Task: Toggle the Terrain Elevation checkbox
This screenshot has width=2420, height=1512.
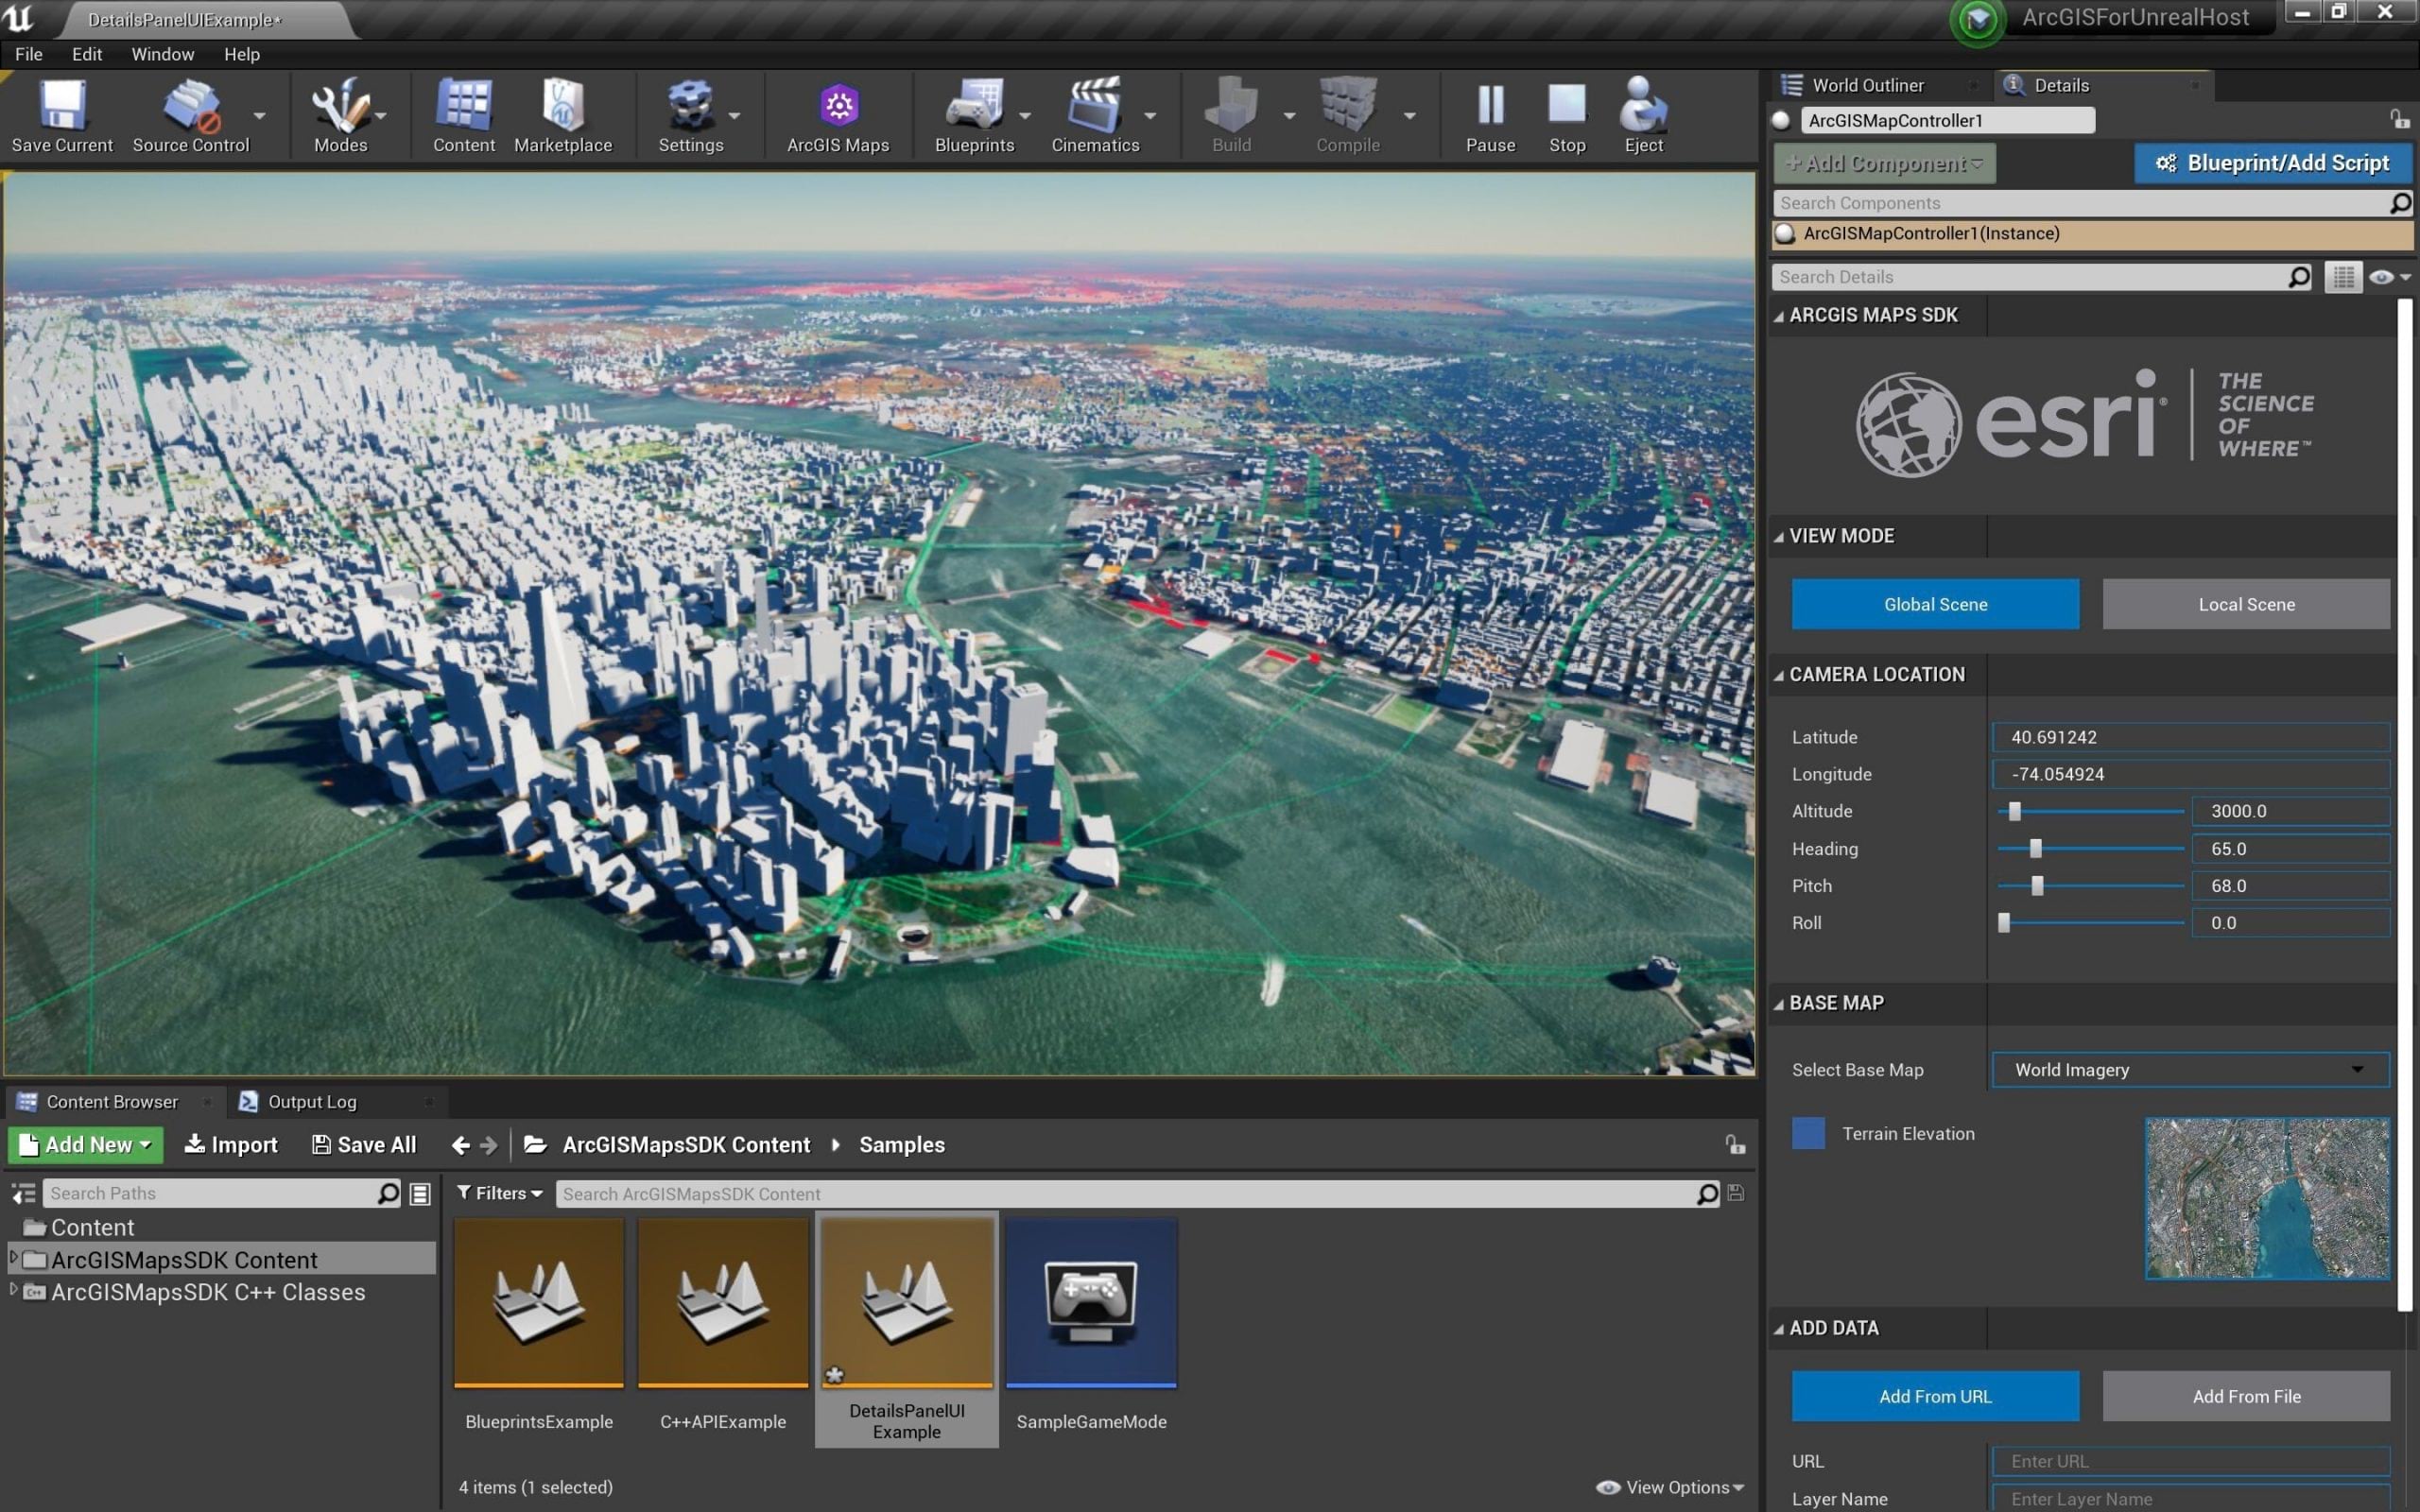Action: tap(1808, 1133)
